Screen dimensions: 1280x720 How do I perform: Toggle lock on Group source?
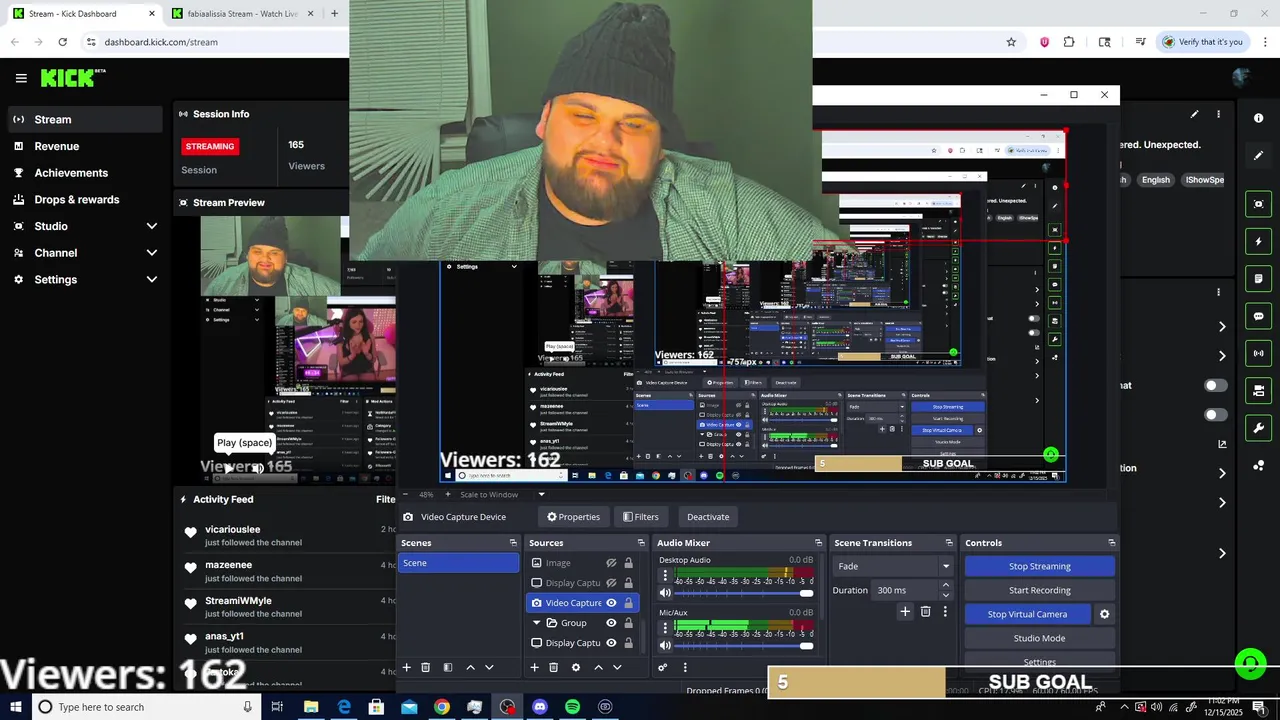click(628, 623)
